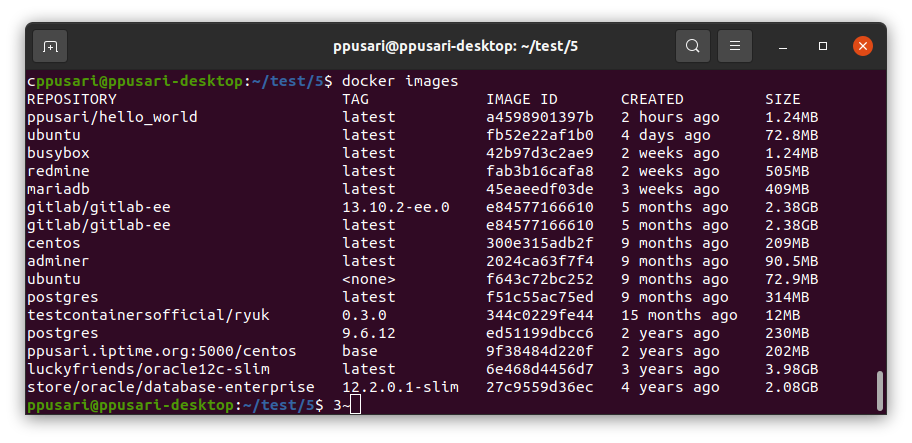The height and width of the screenshot is (443, 912).
Task: Click the SIZE column header
Action: click(x=783, y=99)
